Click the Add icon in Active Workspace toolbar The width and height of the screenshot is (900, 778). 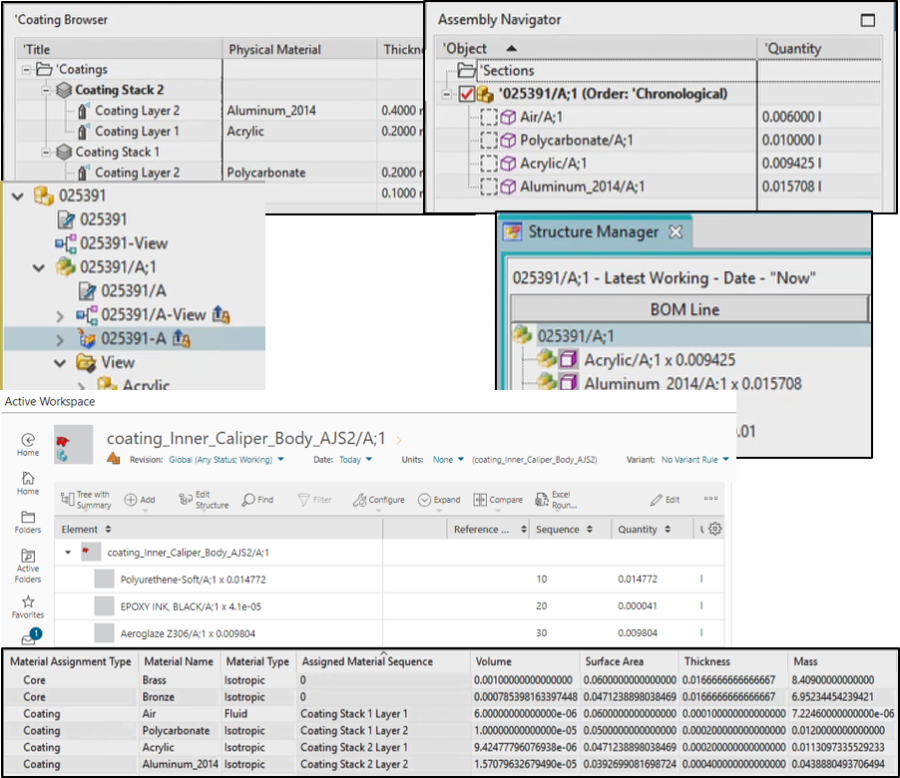click(x=131, y=499)
